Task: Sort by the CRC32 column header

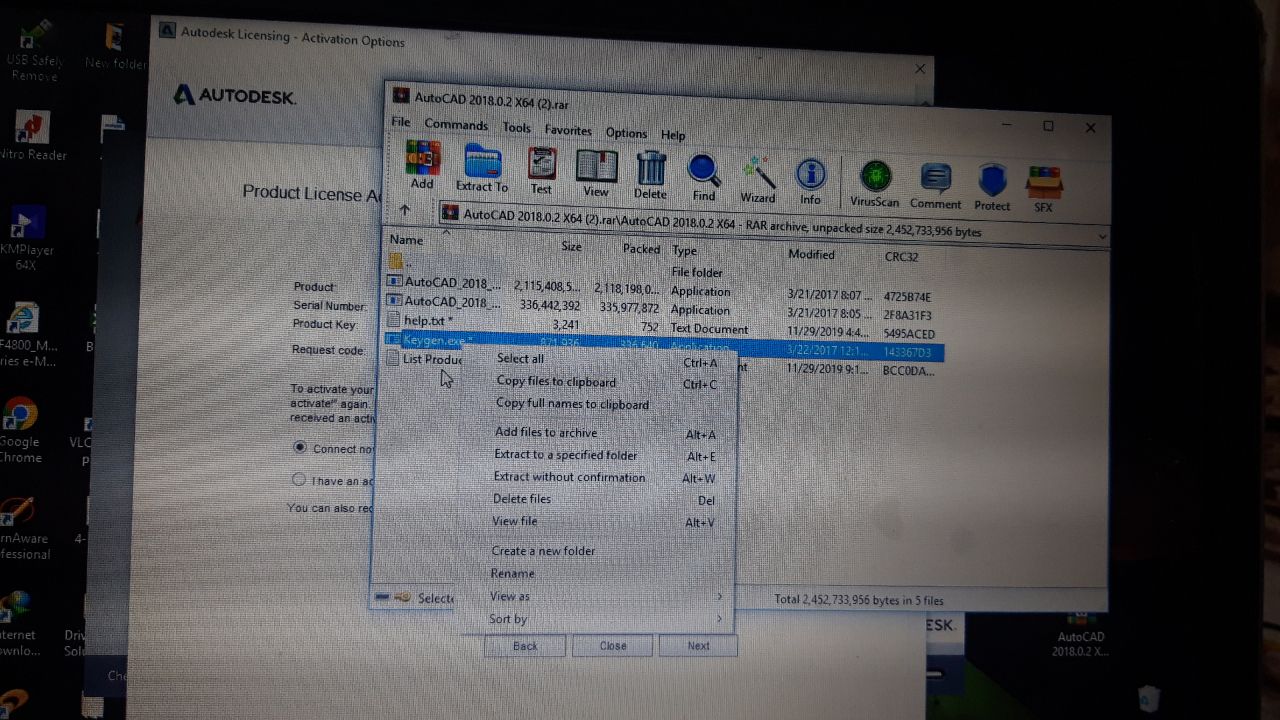Action: [x=901, y=257]
